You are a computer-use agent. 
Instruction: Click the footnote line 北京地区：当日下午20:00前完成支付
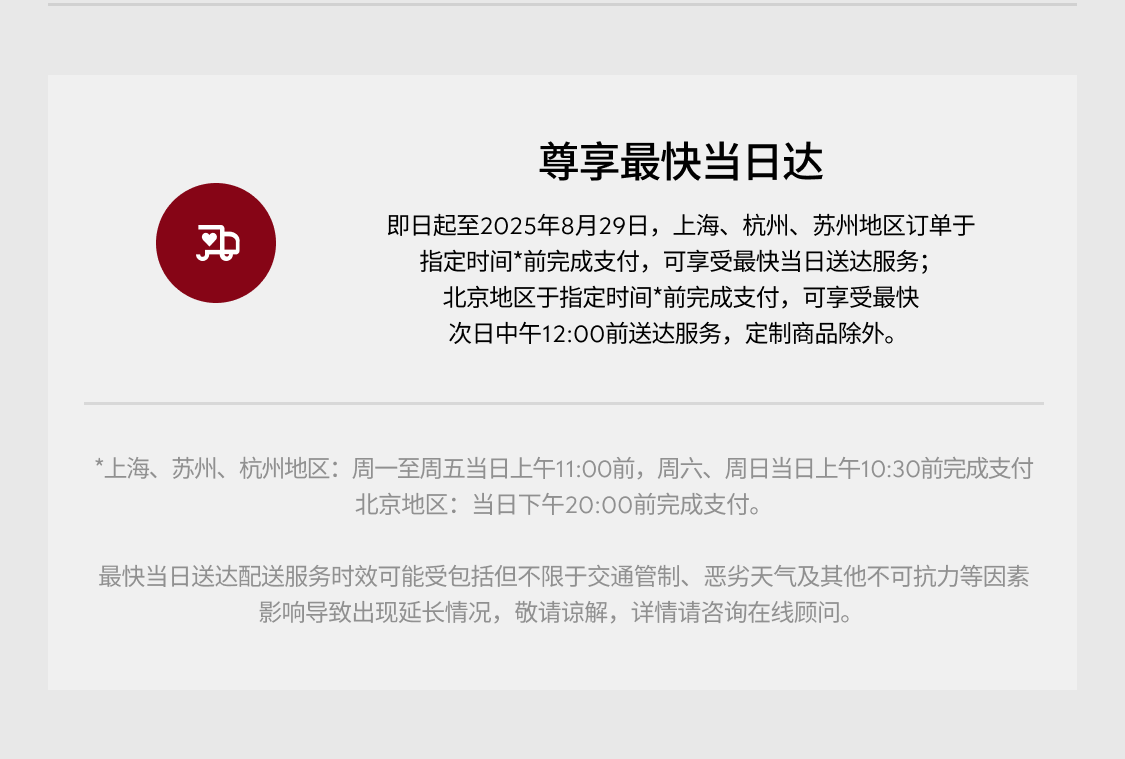[558, 504]
